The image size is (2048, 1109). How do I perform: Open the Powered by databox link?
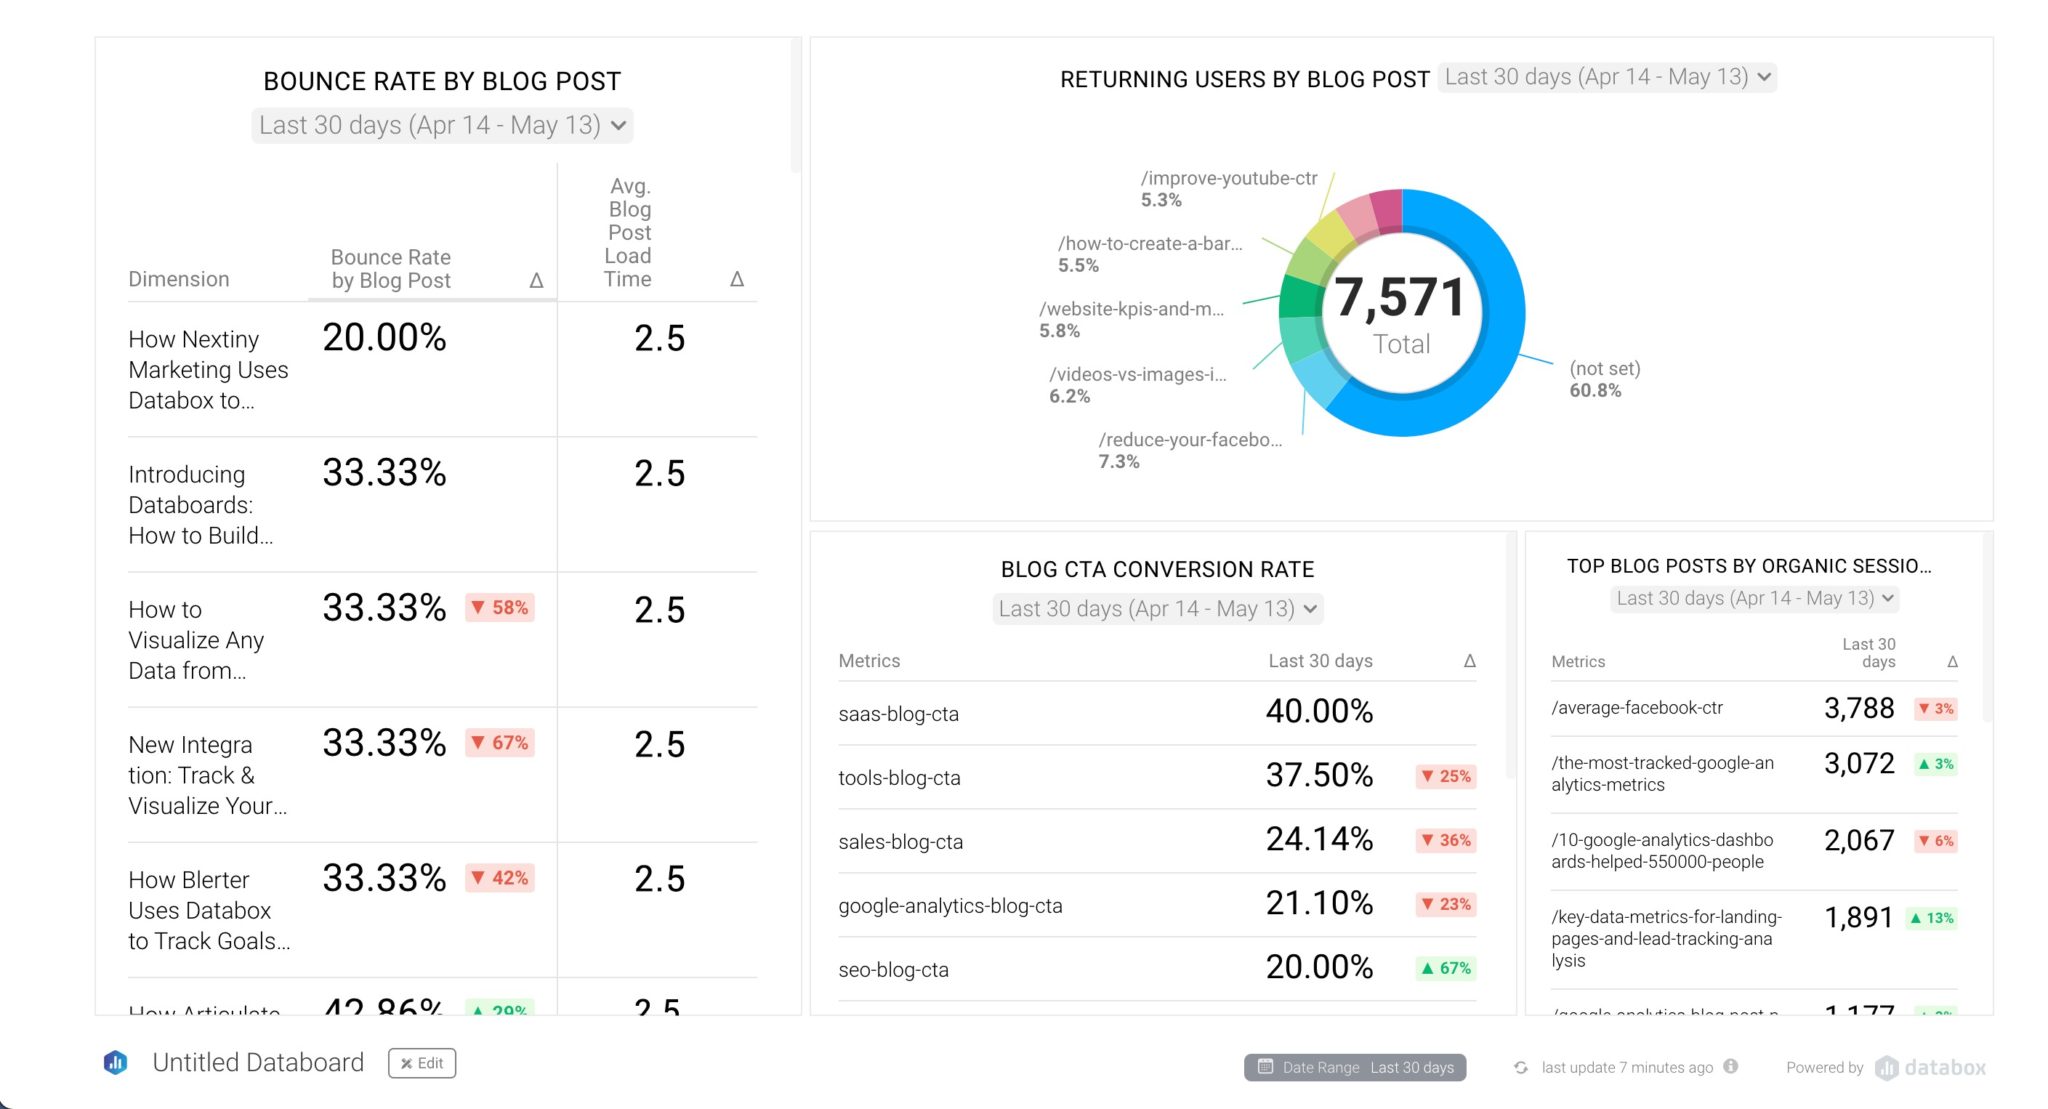pyautogui.click(x=1886, y=1067)
